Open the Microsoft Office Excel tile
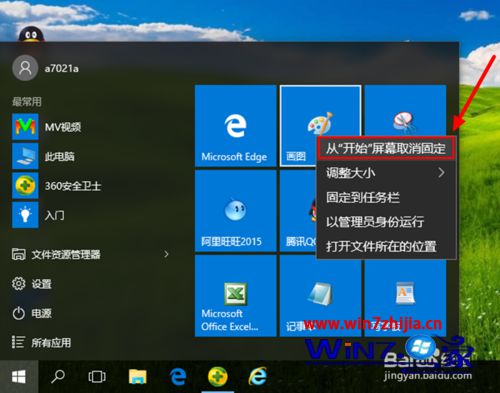 click(236, 296)
